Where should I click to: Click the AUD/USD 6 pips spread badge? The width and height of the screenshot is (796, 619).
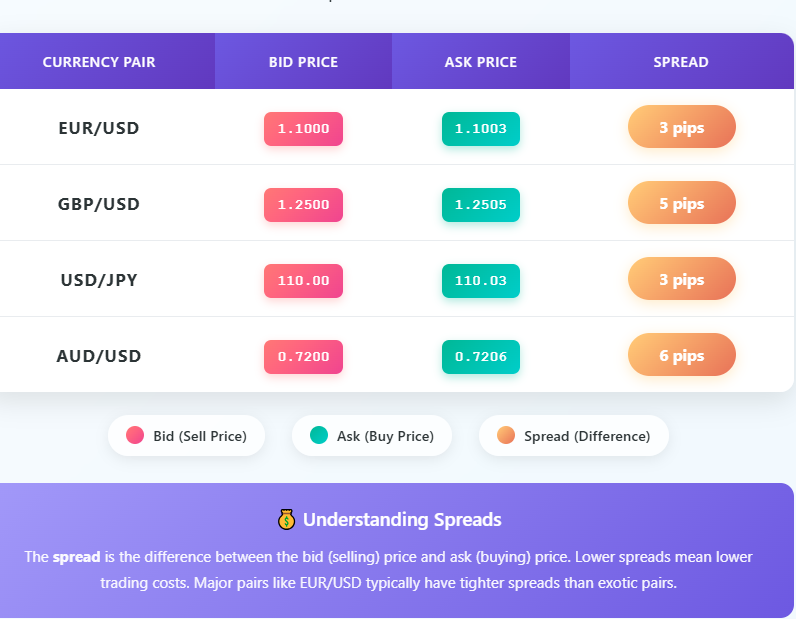coord(681,356)
